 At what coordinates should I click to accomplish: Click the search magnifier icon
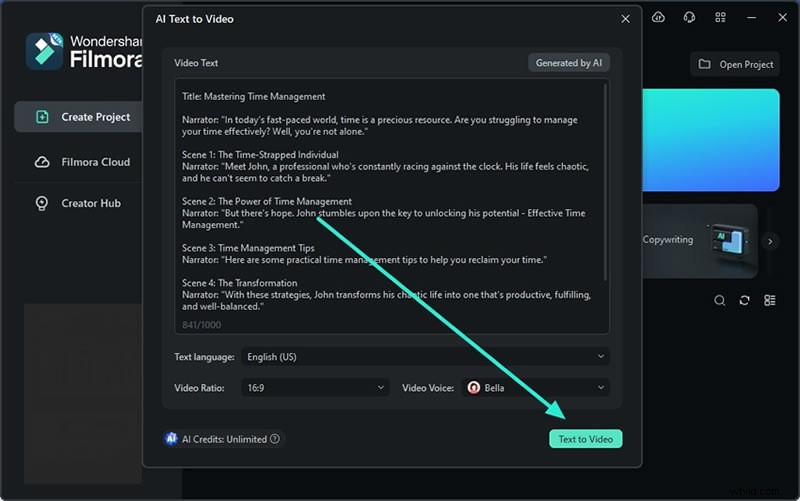coord(719,300)
